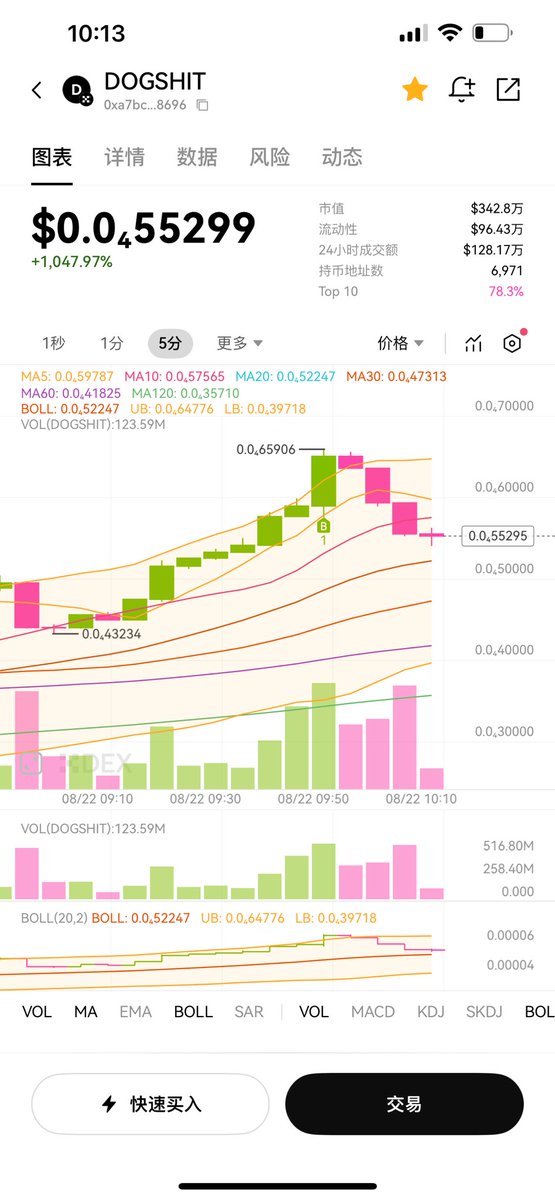
Task: Switch to the 风险 tab
Action: pyautogui.click(x=270, y=157)
